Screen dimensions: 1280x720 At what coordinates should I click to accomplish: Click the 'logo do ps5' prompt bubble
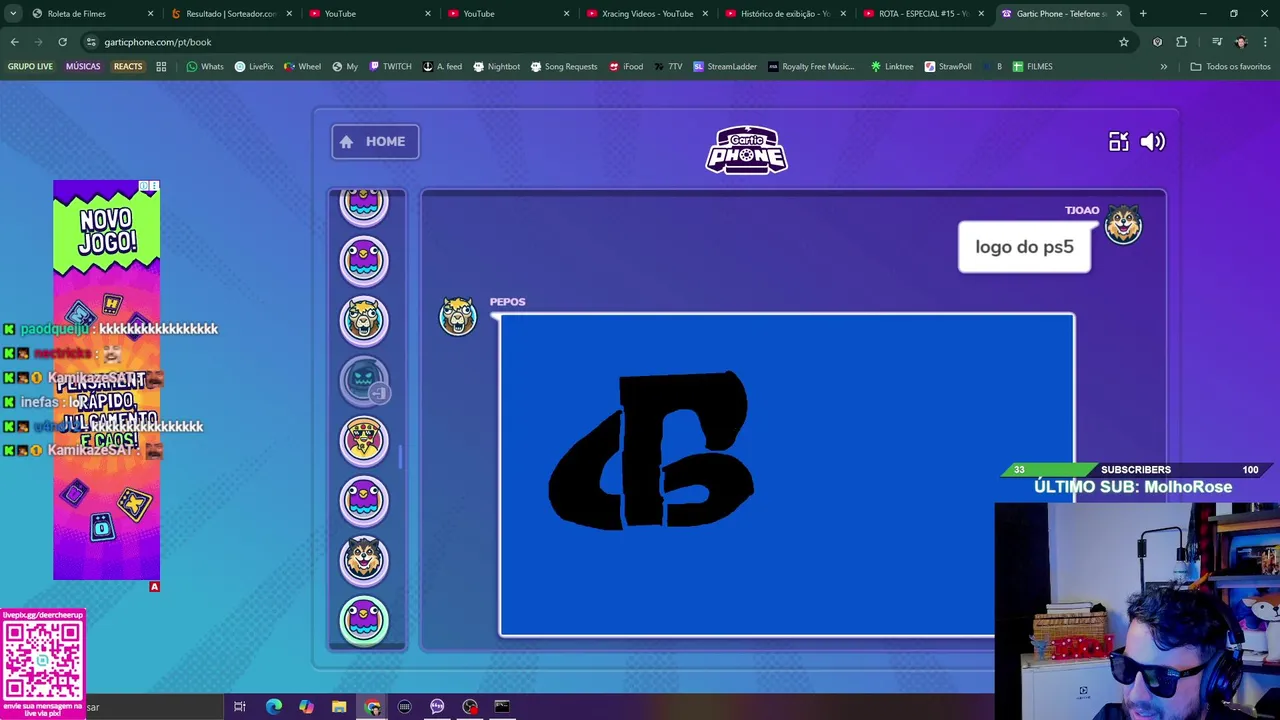coord(1024,247)
